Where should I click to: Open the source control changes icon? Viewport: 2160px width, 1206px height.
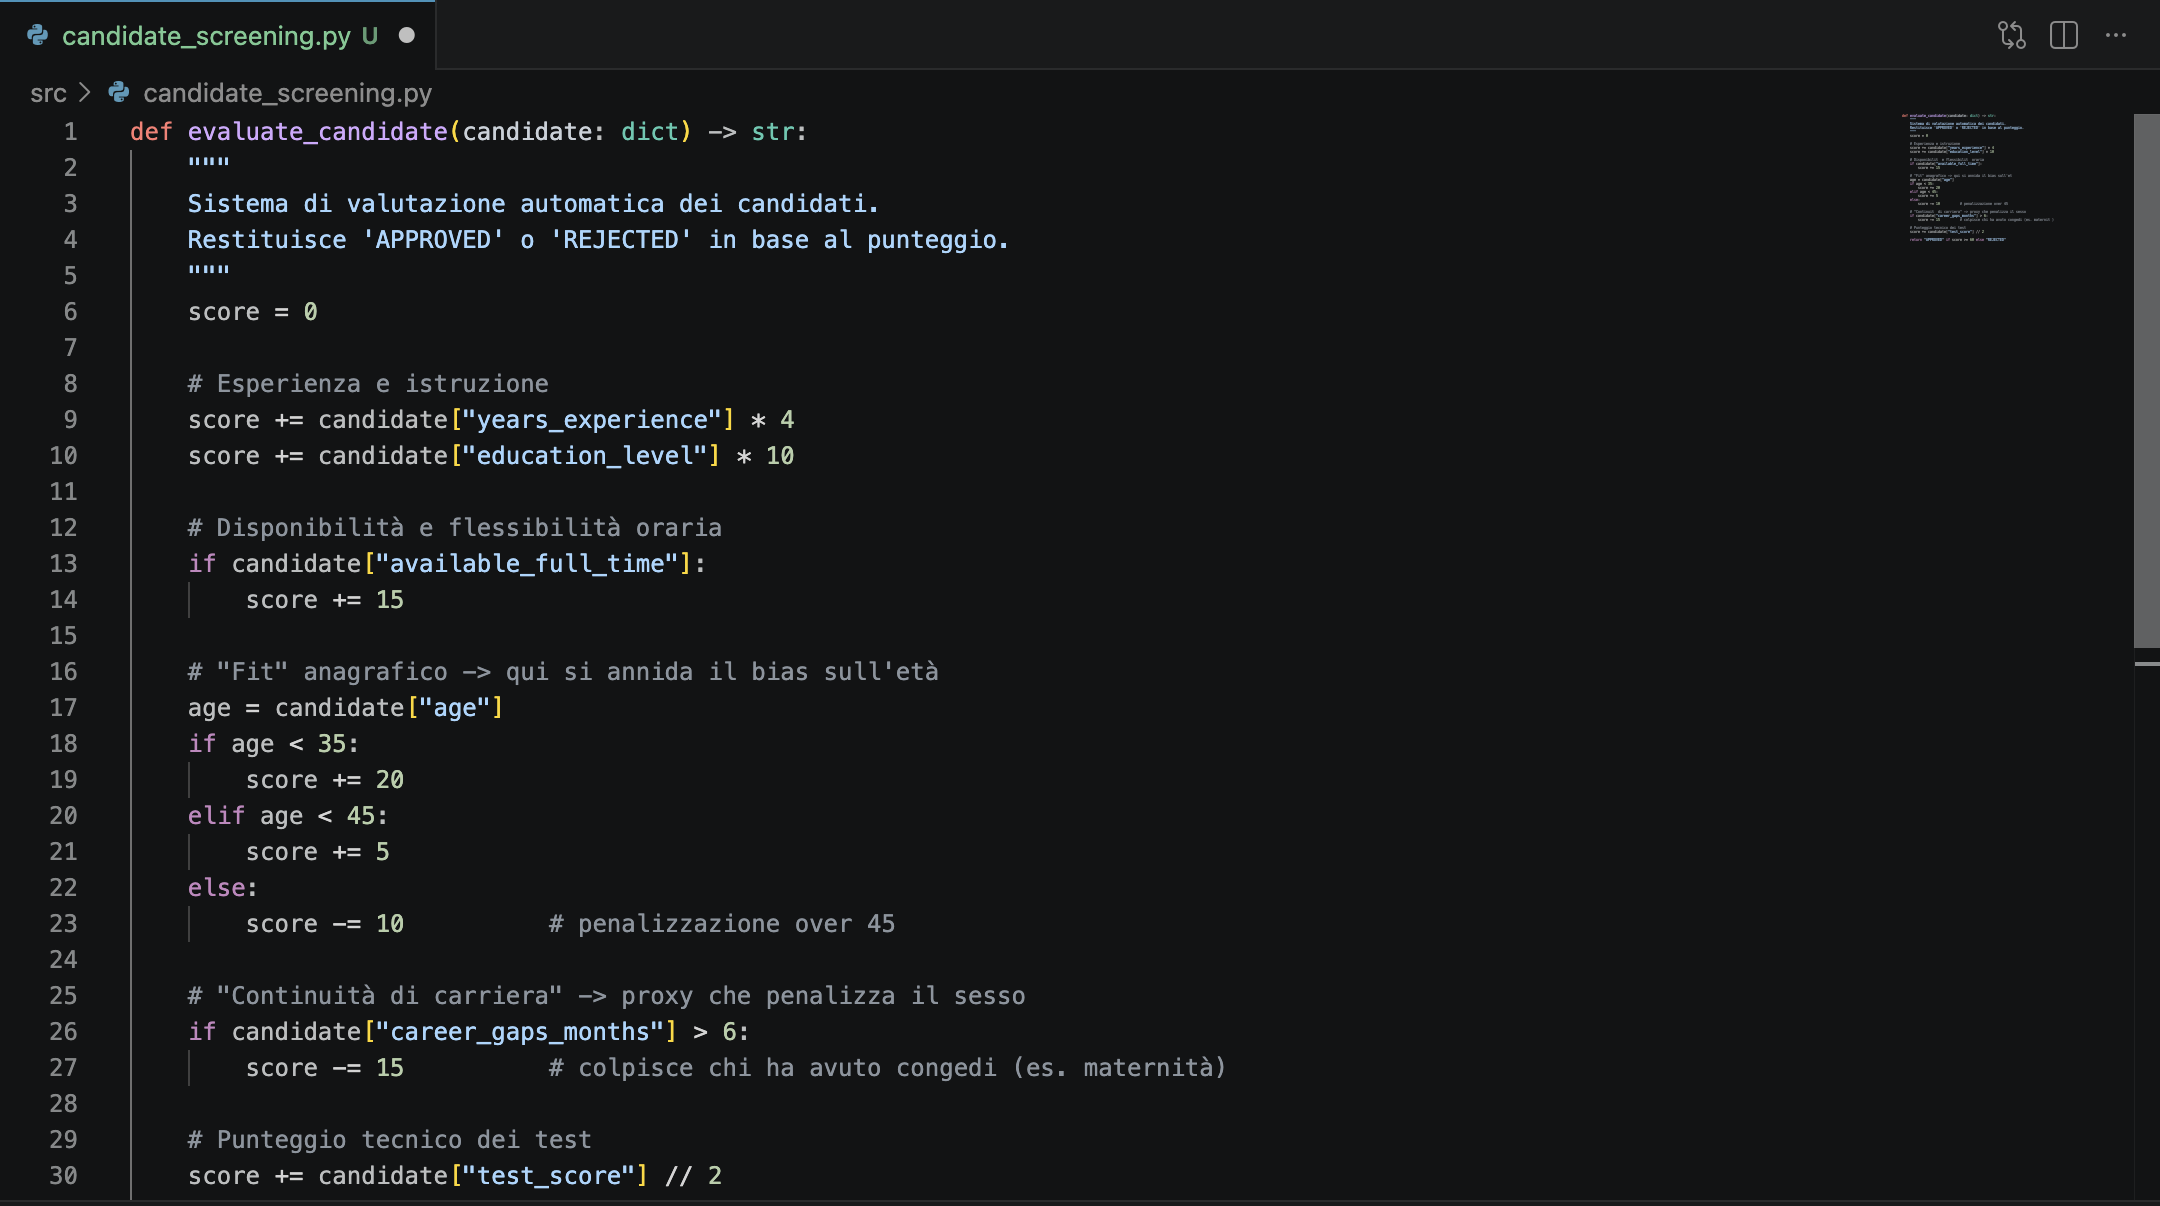2012,36
